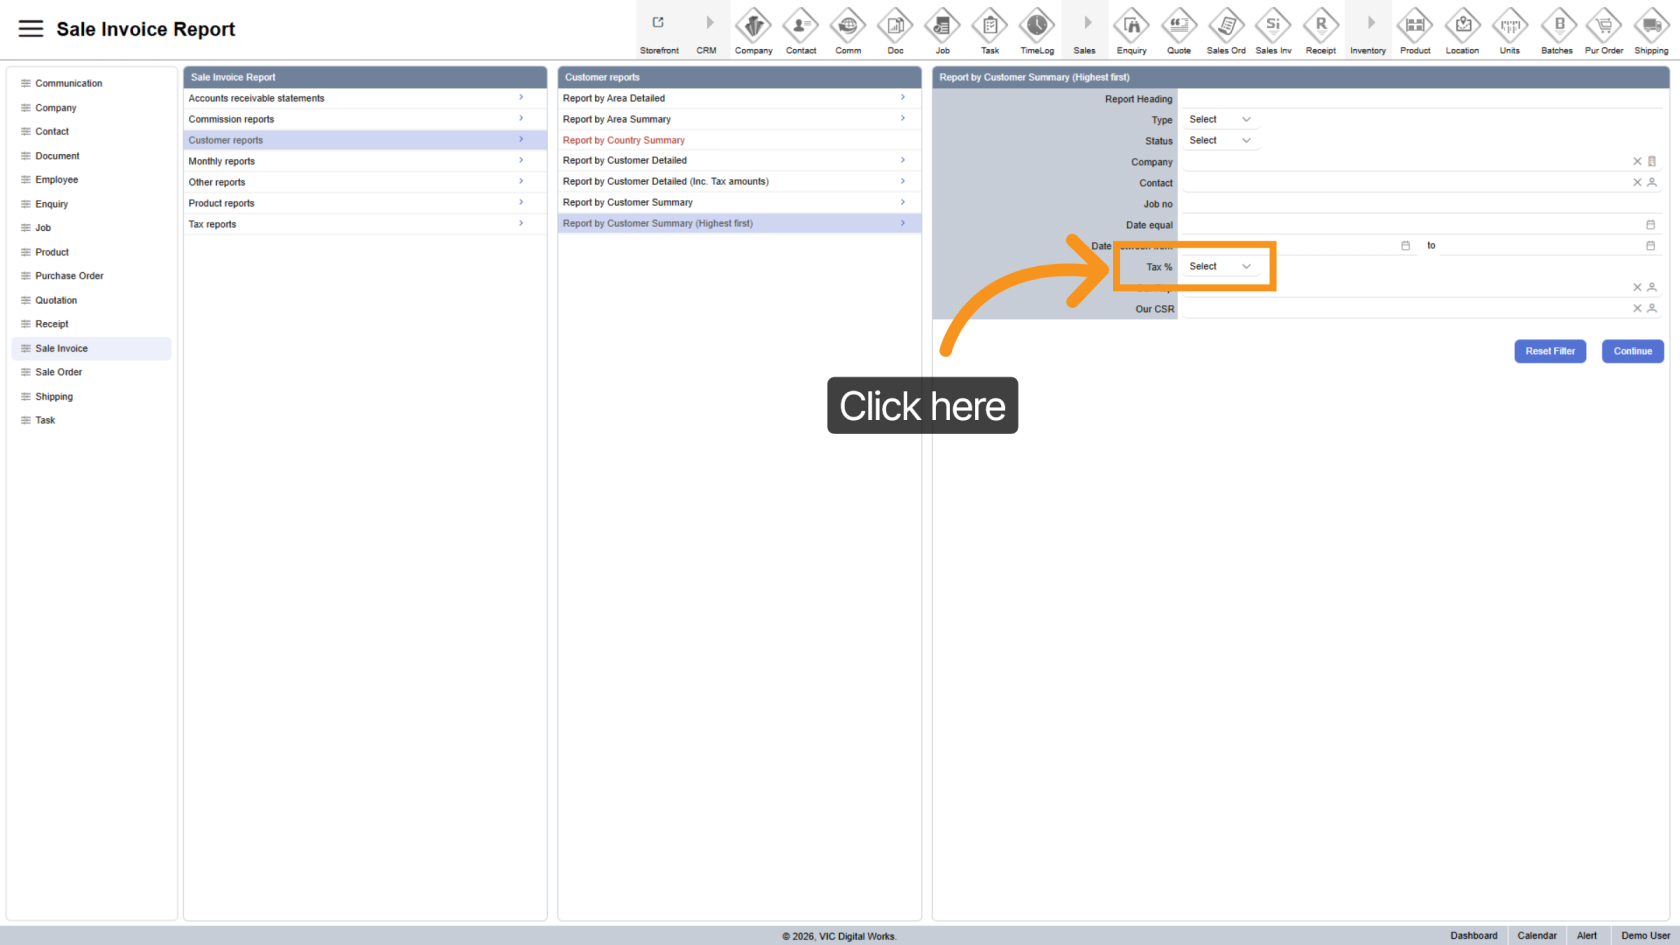Open the TimeLog clock icon
Screen dimensions: 1680x945
1036,25
